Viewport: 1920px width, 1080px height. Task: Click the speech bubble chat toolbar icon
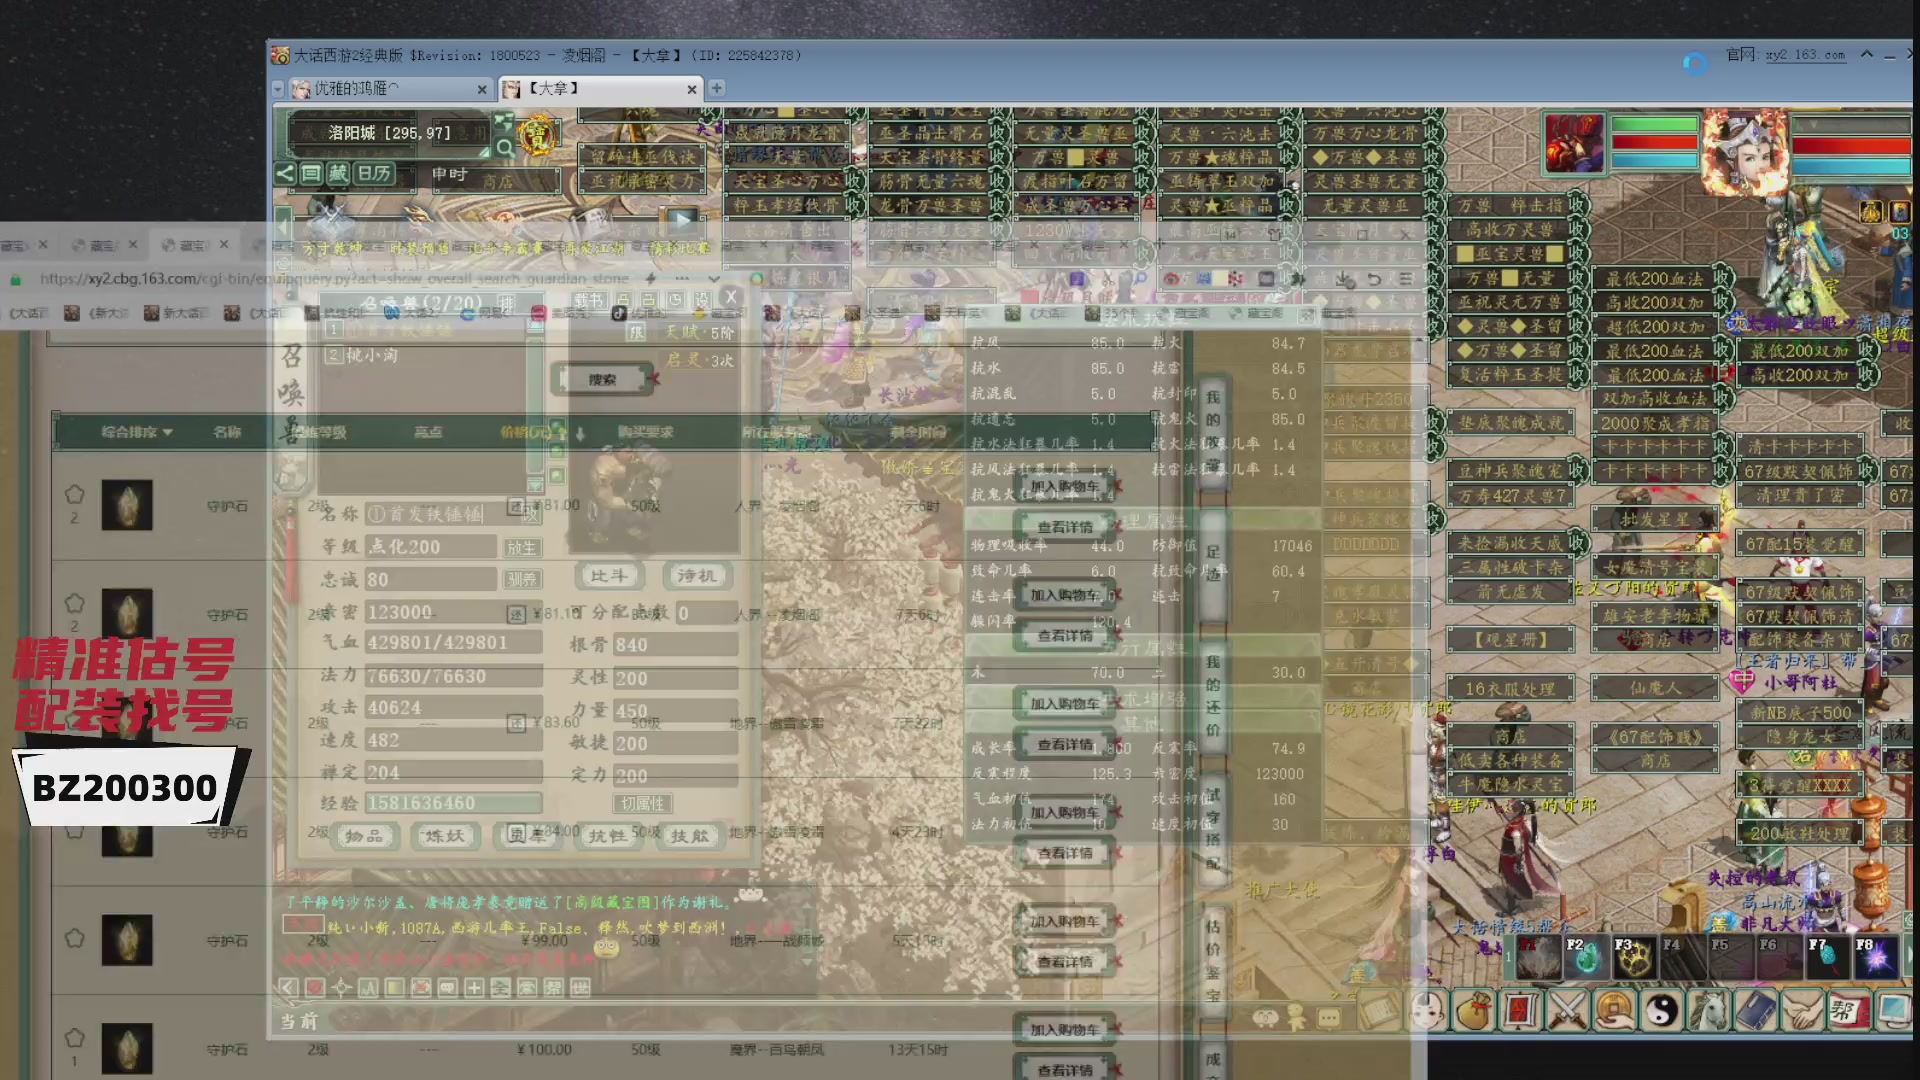click(x=447, y=988)
